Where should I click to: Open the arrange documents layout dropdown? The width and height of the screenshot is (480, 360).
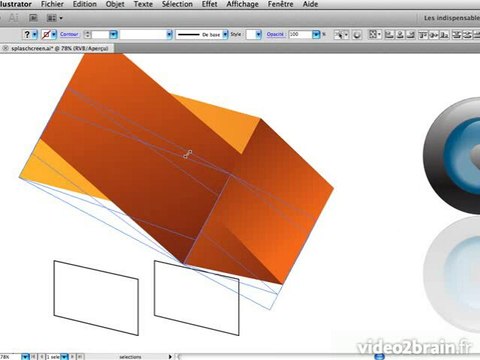tap(54, 18)
